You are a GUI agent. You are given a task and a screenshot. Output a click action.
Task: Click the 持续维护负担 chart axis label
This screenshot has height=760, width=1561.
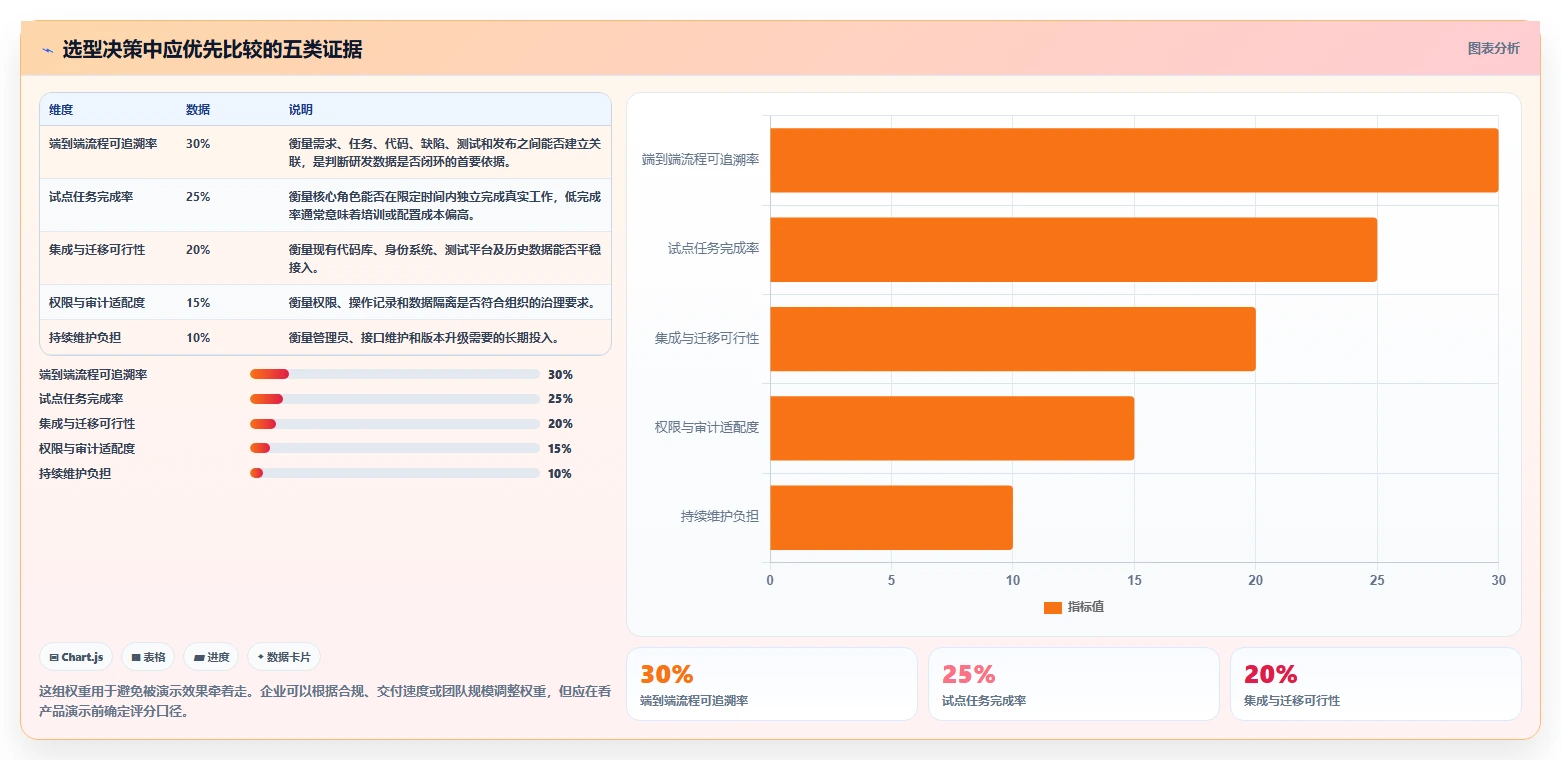coord(720,517)
